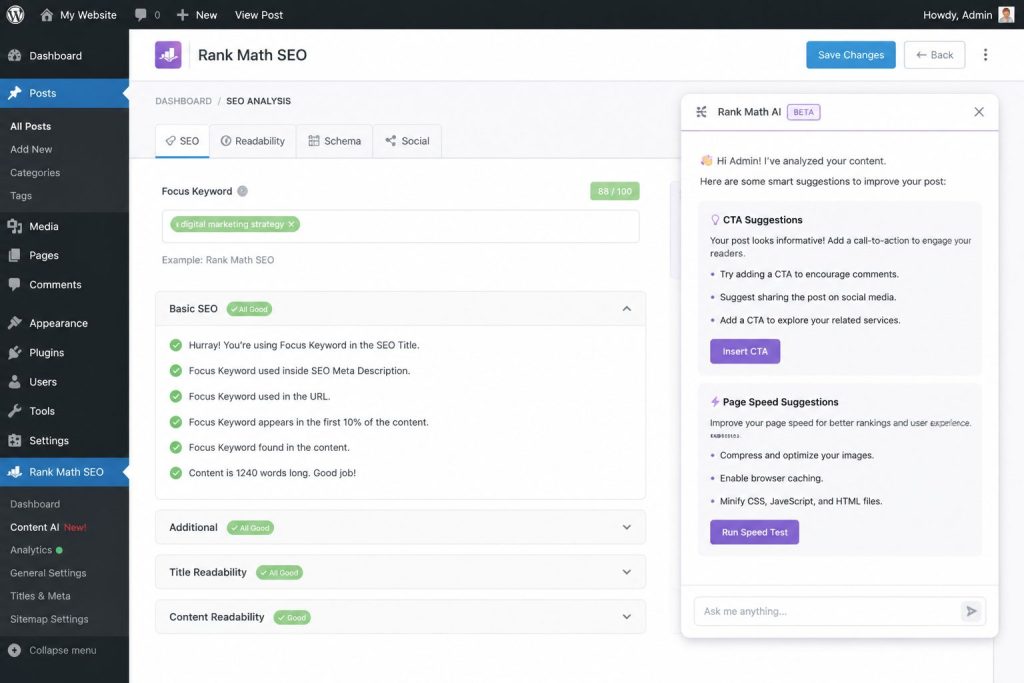Viewport: 1024px width, 683px height.
Task: Open the New menu in admin bar
Action: coord(197,14)
